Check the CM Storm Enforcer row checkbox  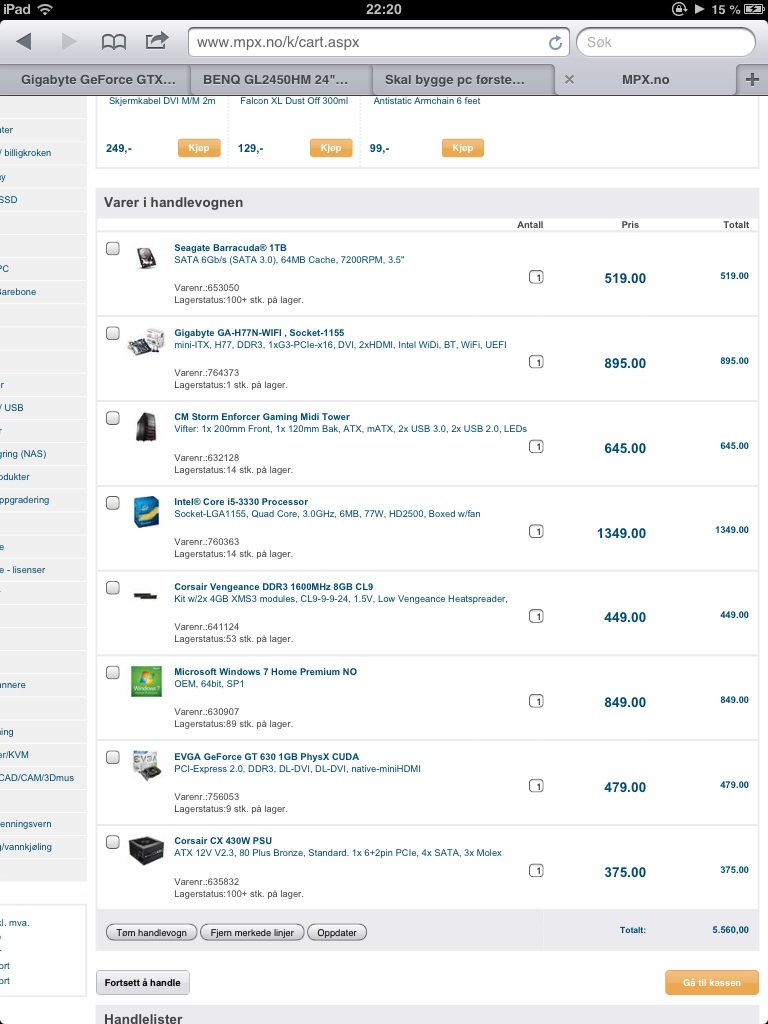pos(113,418)
